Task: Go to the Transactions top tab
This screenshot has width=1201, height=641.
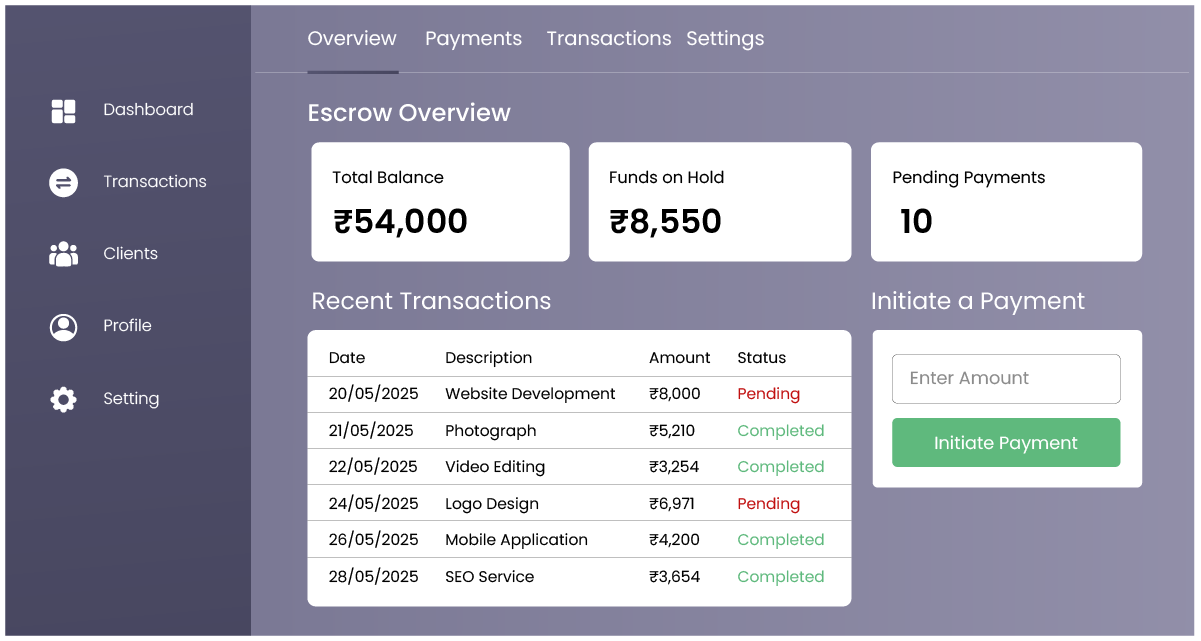Action: click(608, 39)
